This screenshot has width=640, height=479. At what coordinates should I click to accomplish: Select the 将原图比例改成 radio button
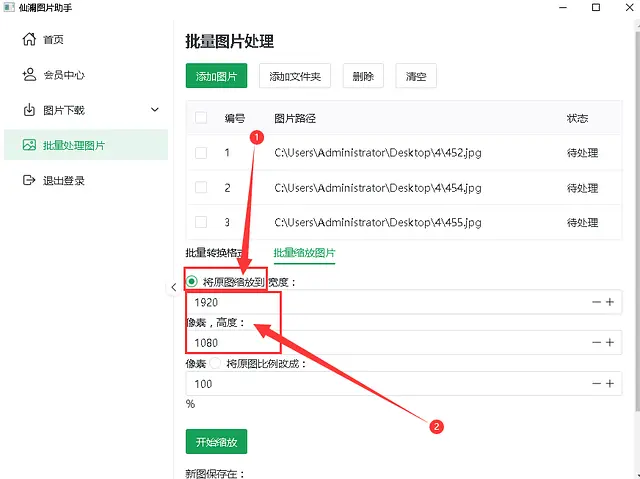(215, 363)
